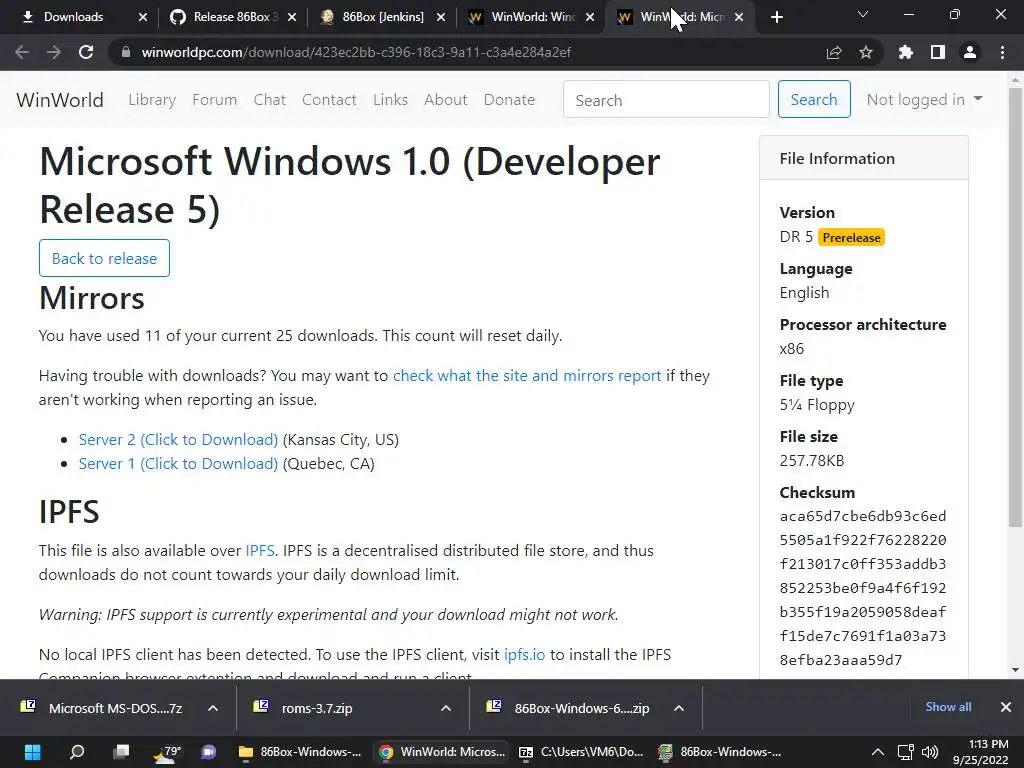Screen dimensions: 1024x768
Task: Open network status tray icon
Action: [905, 752]
